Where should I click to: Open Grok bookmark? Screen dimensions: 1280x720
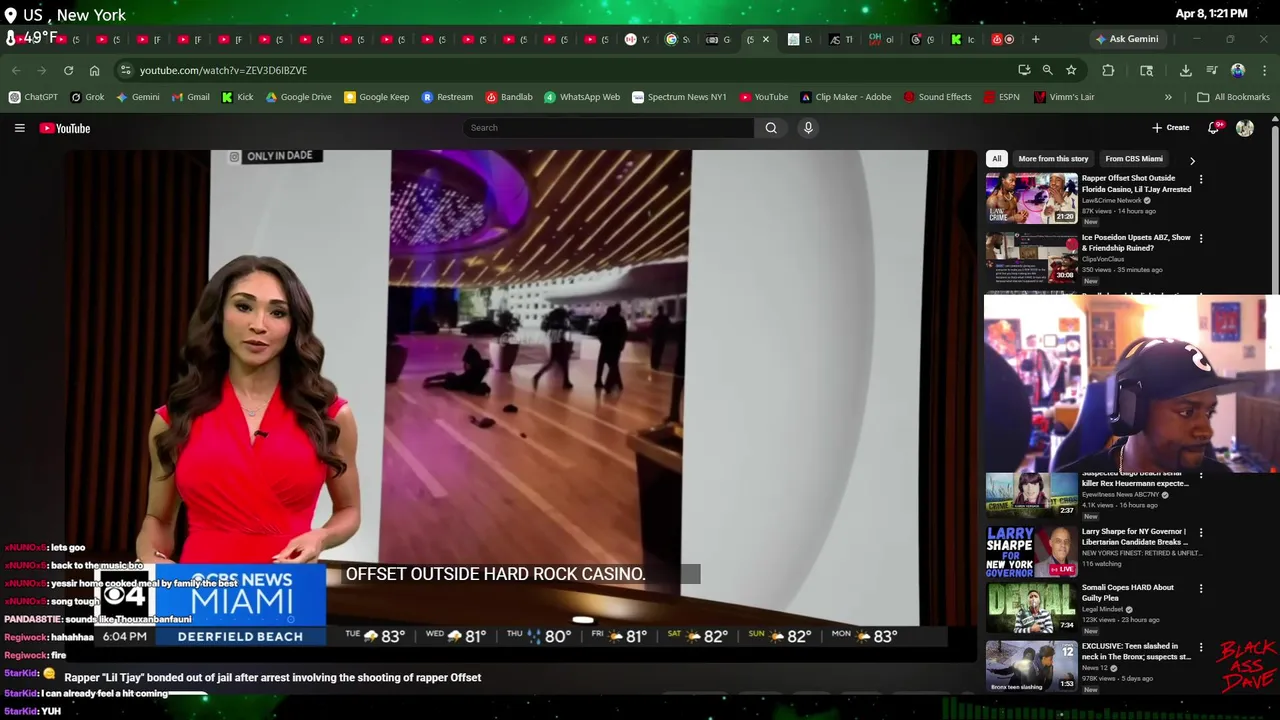87,97
